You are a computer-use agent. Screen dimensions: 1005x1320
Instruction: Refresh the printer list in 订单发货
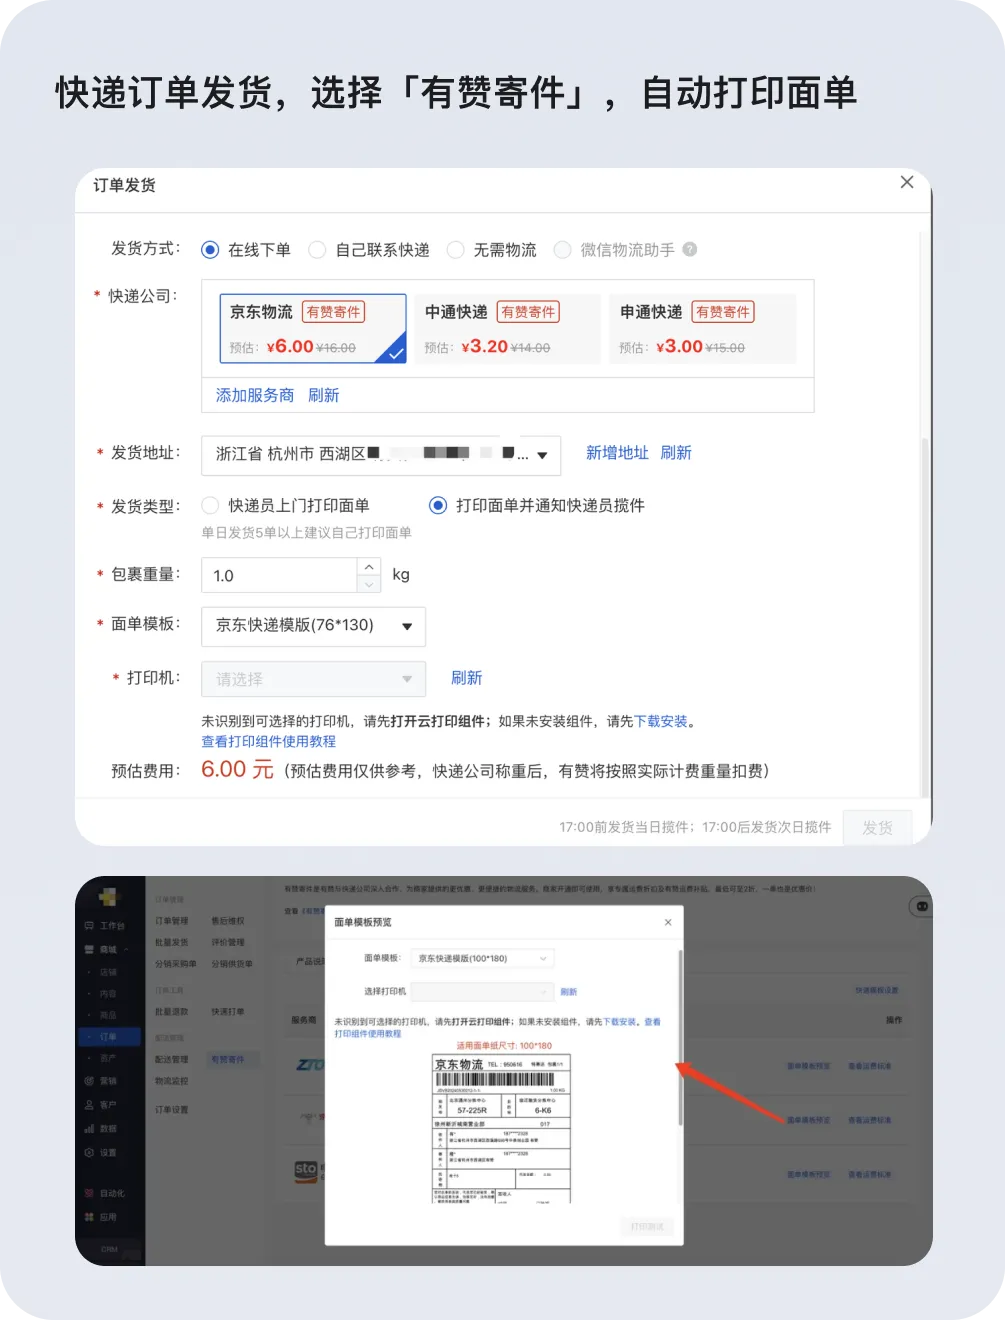point(467,678)
